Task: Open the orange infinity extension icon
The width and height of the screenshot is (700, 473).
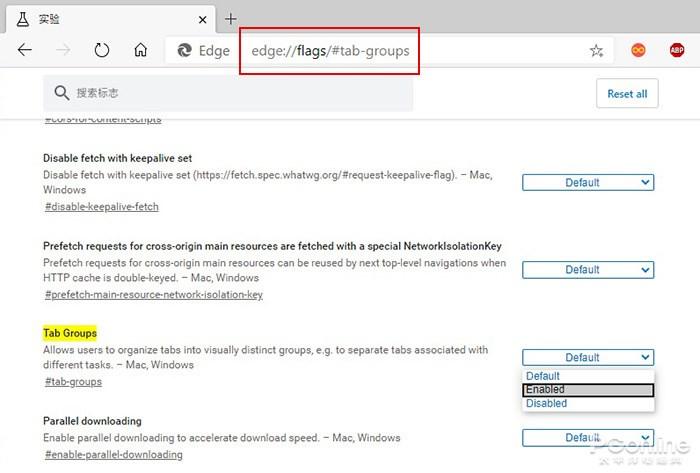Action: [638, 50]
